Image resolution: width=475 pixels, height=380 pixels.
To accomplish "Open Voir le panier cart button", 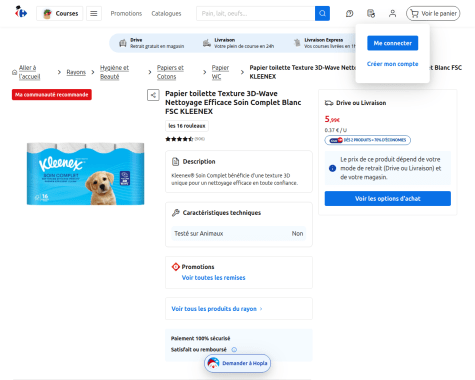I will 433,13.
